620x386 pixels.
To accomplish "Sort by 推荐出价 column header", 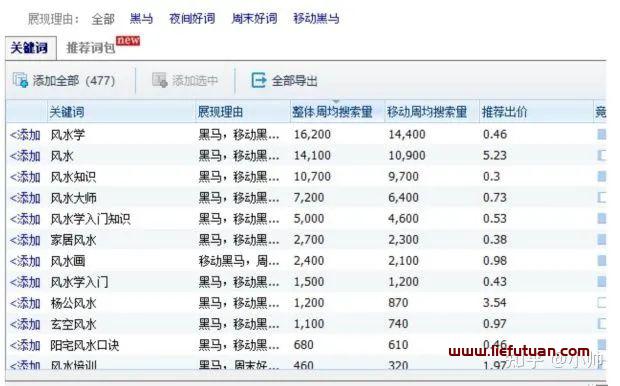I will 505,112.
